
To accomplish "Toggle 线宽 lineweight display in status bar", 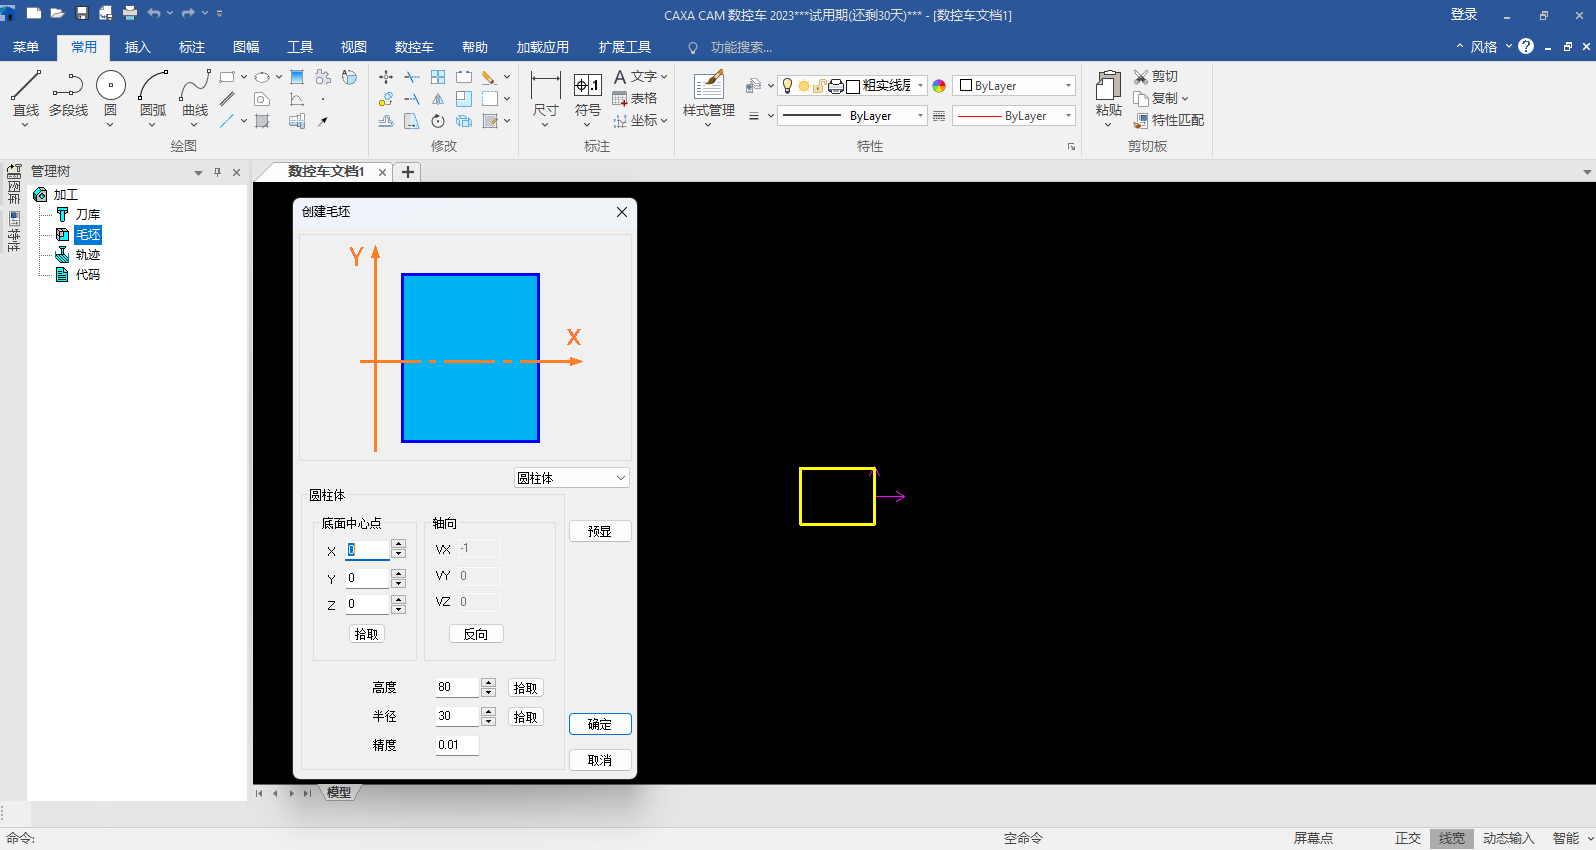I will pyautogui.click(x=1452, y=839).
